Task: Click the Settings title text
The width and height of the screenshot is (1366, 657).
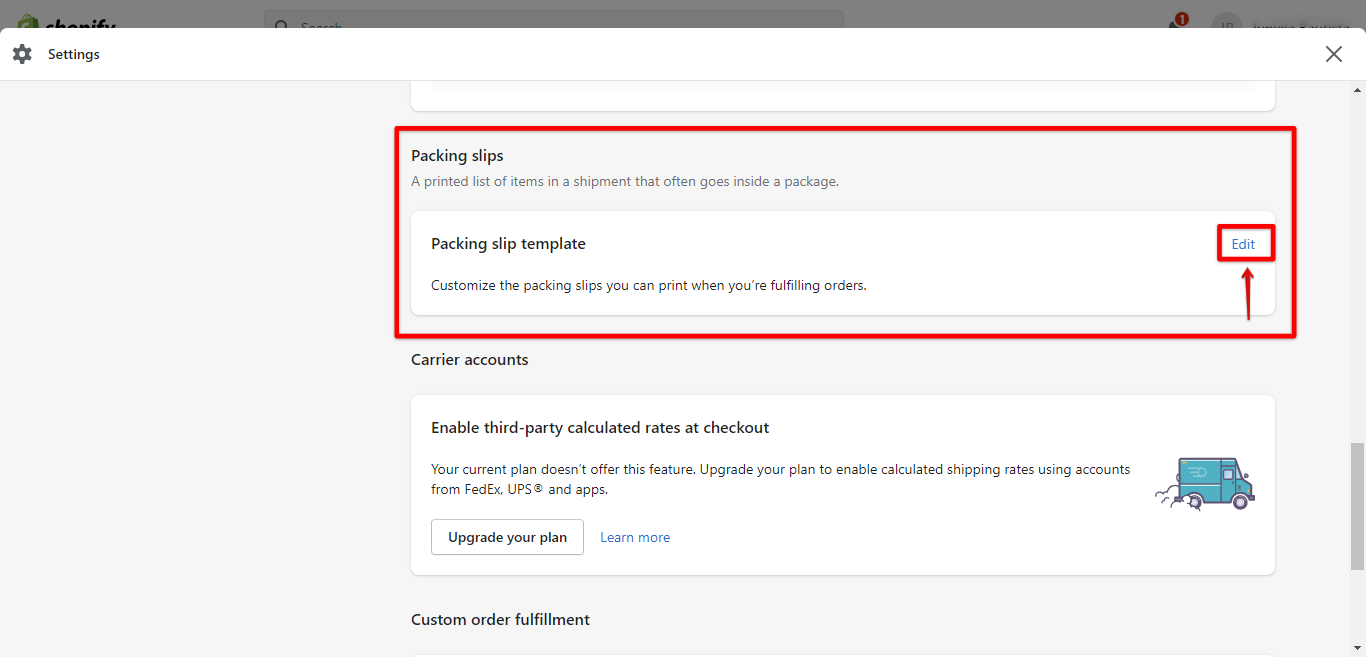Action: click(x=74, y=54)
